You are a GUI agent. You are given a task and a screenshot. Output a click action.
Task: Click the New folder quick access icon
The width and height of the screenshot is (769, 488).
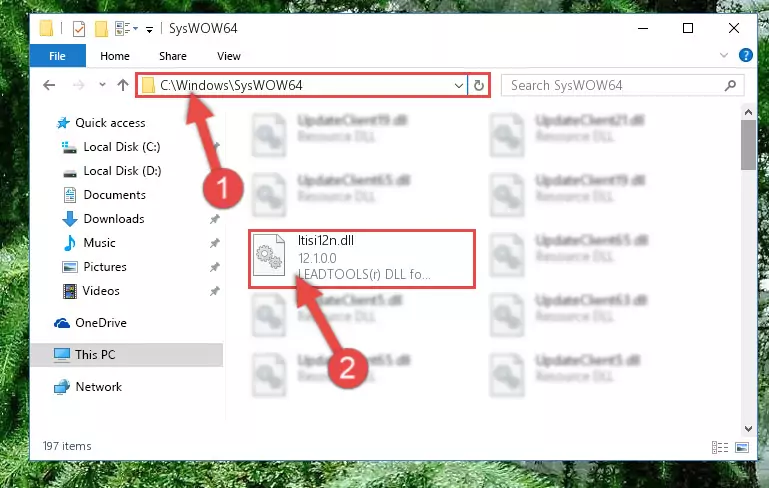pos(101,29)
